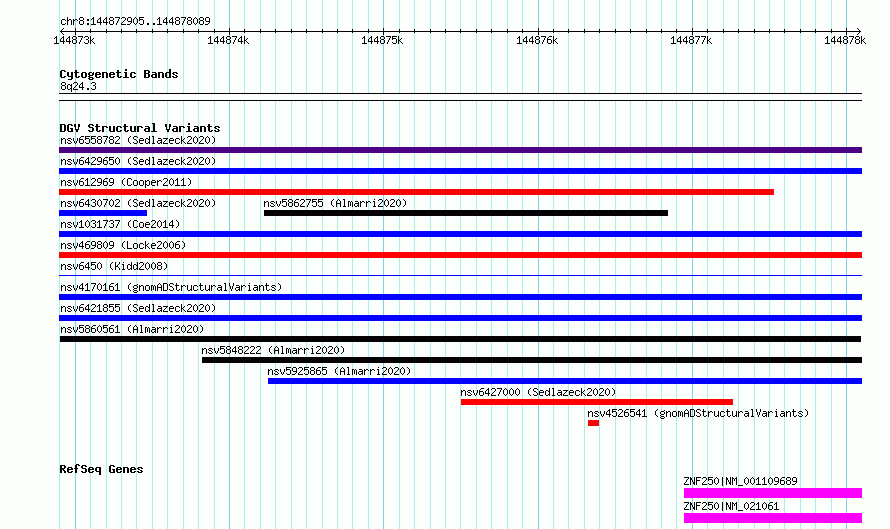890x529 pixels.
Task: Click ruler position 144874k
Action: point(228,40)
